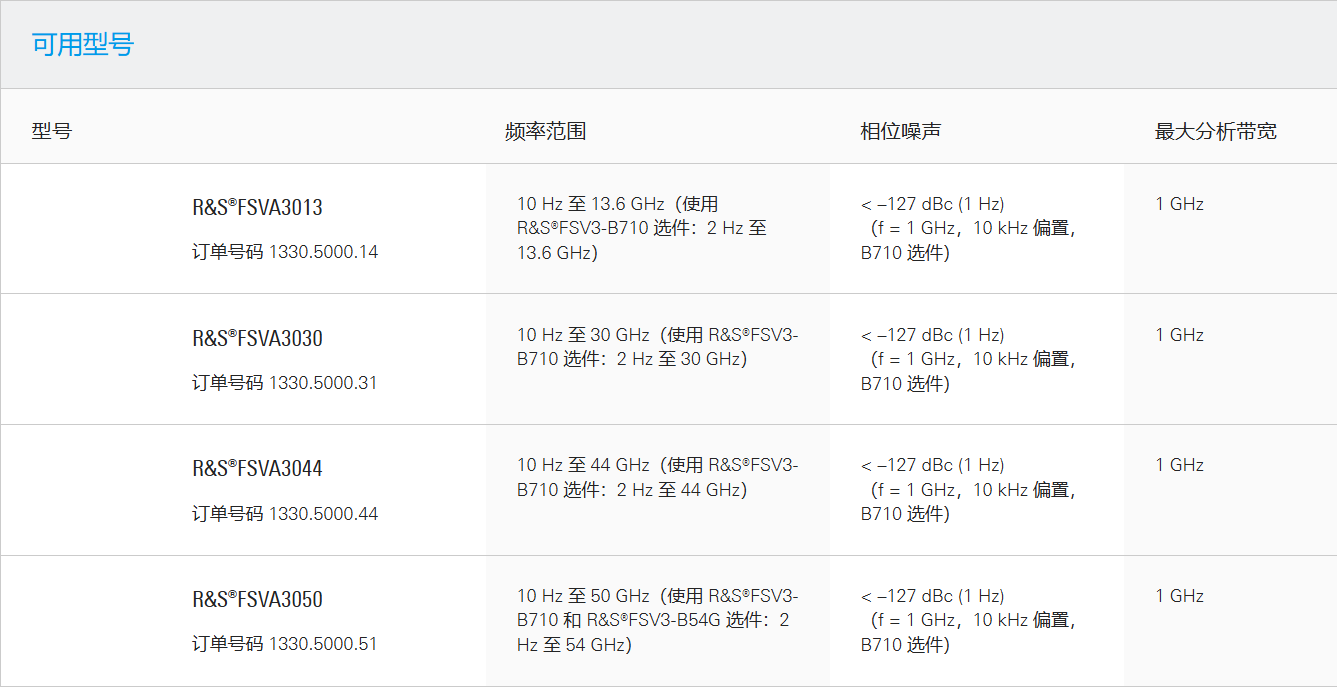Screen dimensions: 1337x688
Task: Click order number 1330.5000.31
Action: click(x=323, y=383)
